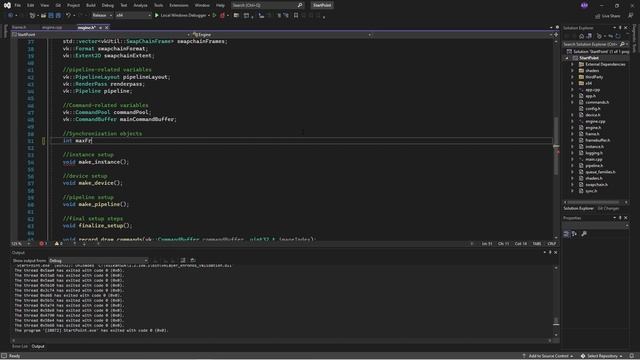Click the Open File folder toolbar icon
This screenshot has width=640, height=360.
point(43,16)
